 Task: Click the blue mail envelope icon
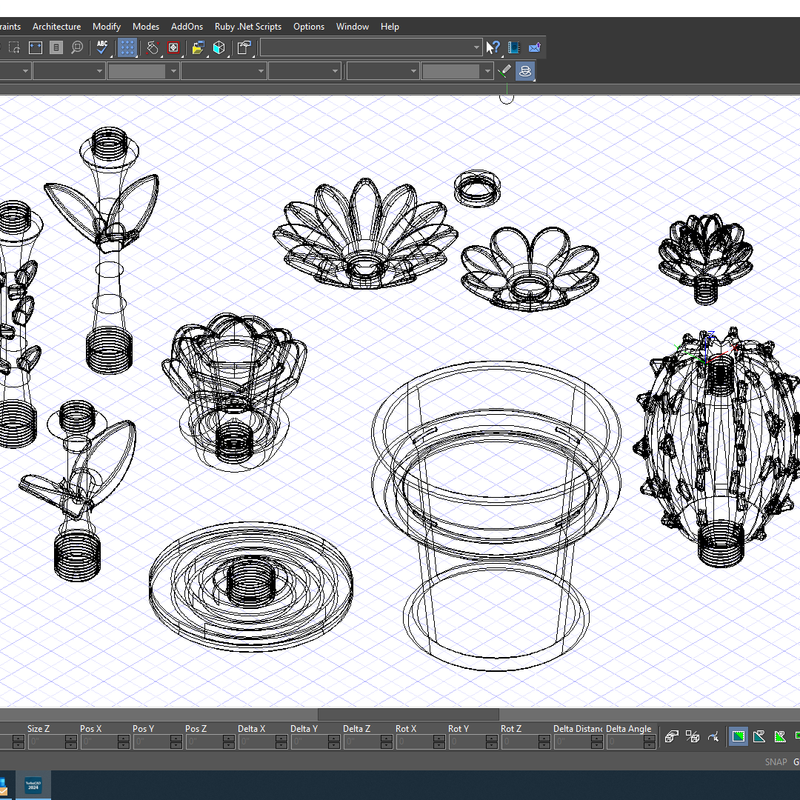coord(534,47)
